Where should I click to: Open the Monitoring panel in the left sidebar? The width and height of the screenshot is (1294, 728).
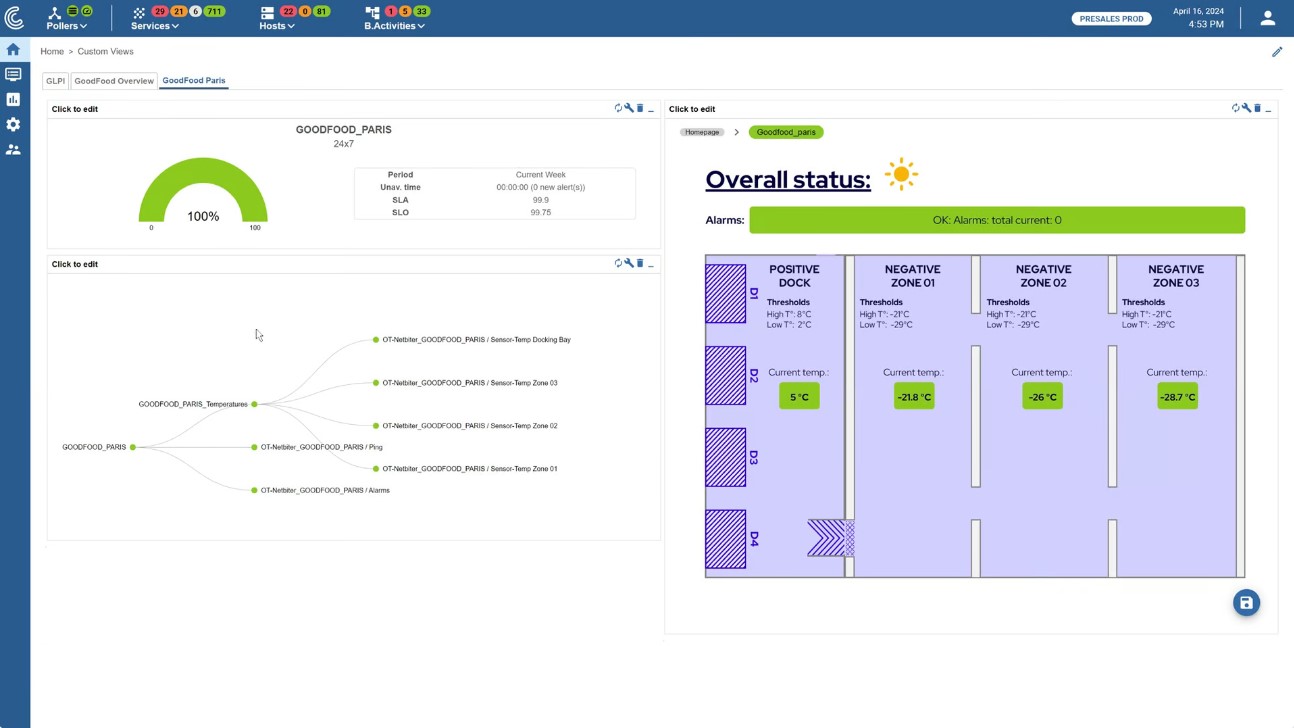pos(14,73)
